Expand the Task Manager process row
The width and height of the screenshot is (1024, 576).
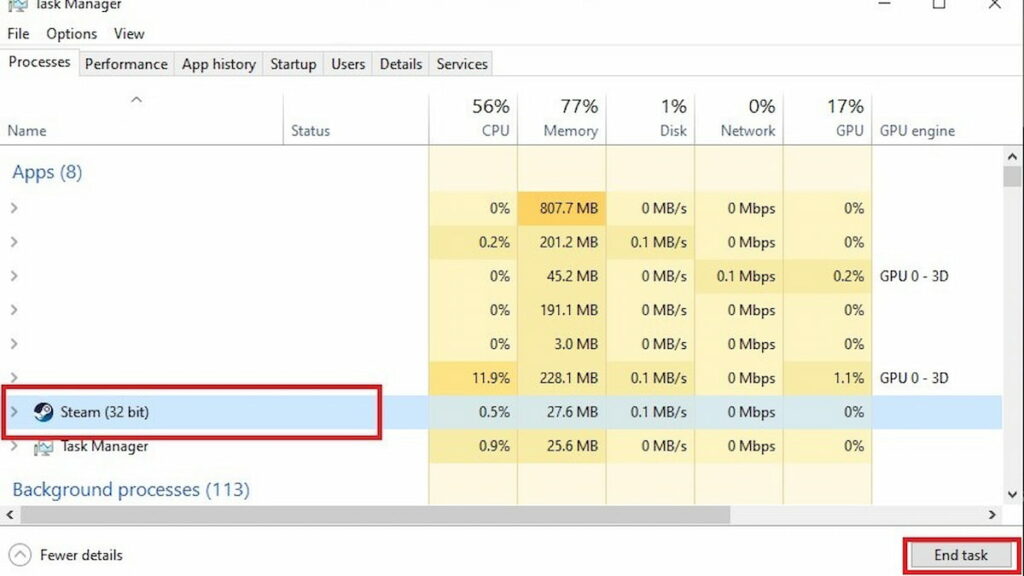coord(14,446)
